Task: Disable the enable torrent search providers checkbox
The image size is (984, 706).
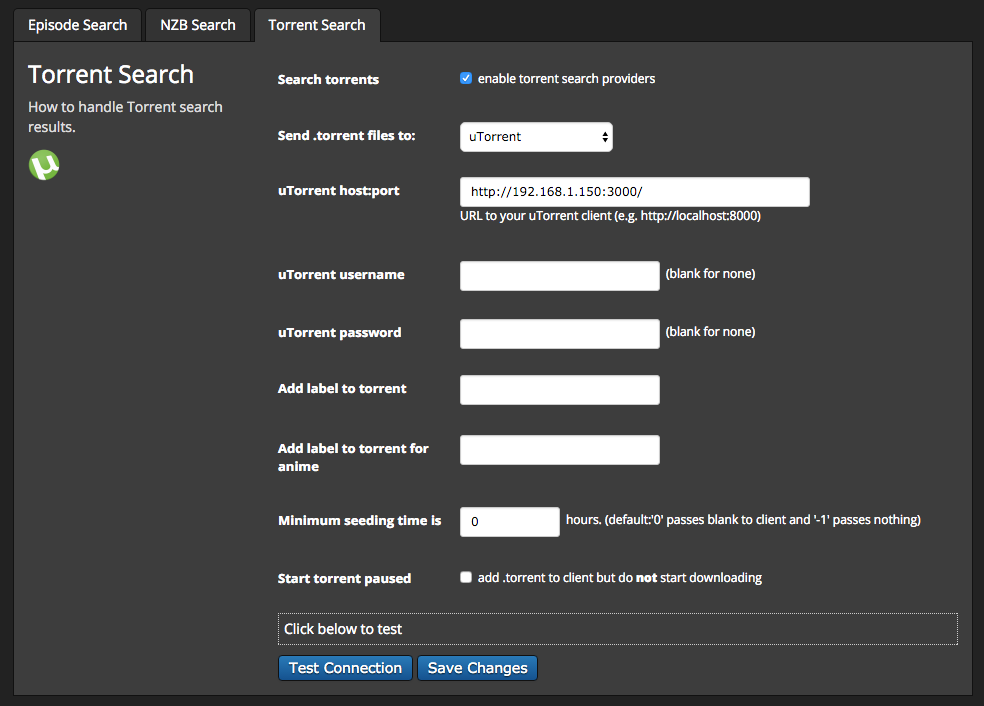Action: (466, 78)
